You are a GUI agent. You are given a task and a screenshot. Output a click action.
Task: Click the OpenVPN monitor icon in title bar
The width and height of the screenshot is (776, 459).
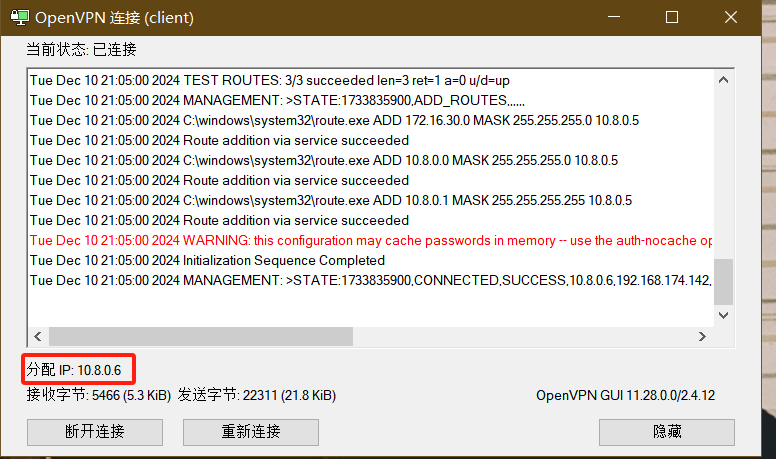(x=20, y=17)
